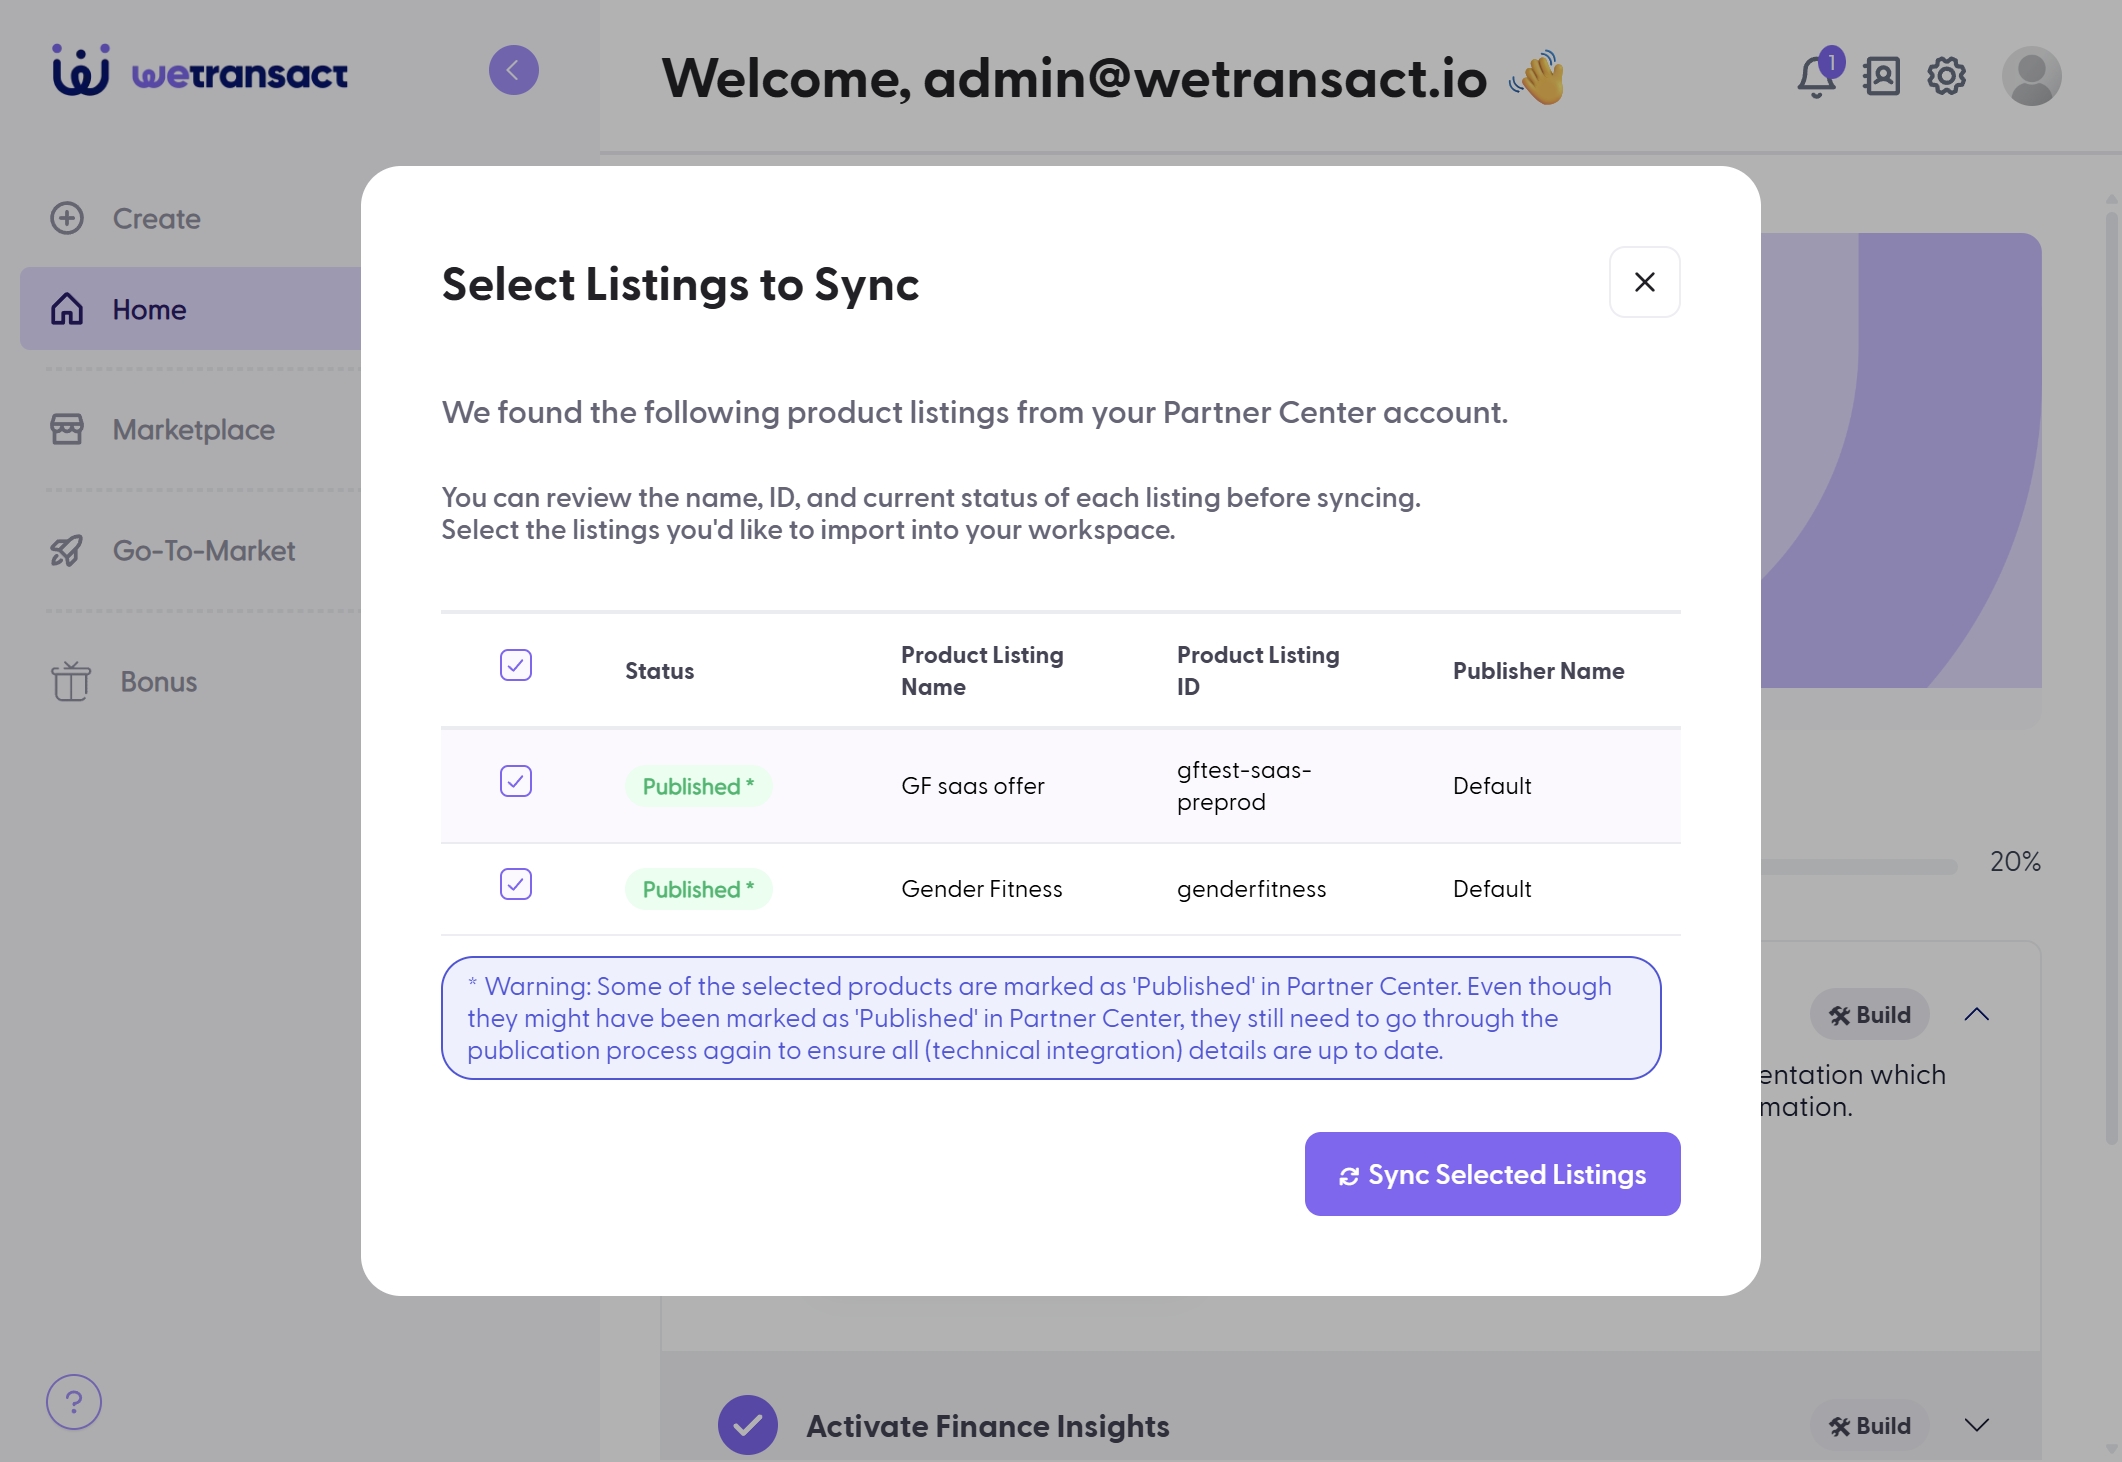Viewport: 2122px width, 1462px height.
Task: Click the Publisher Name column header
Action: pyautogui.click(x=1539, y=671)
